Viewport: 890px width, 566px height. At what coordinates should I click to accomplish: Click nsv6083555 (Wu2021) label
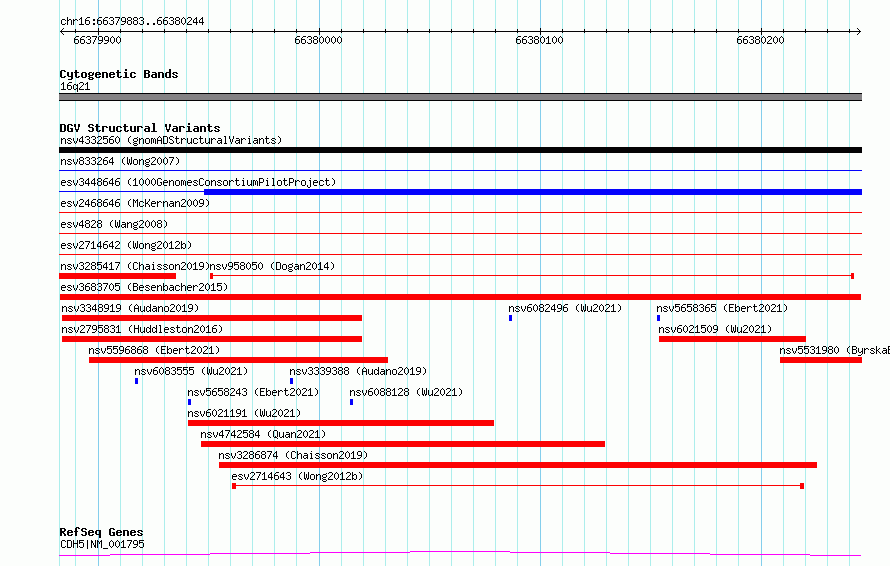191,371
